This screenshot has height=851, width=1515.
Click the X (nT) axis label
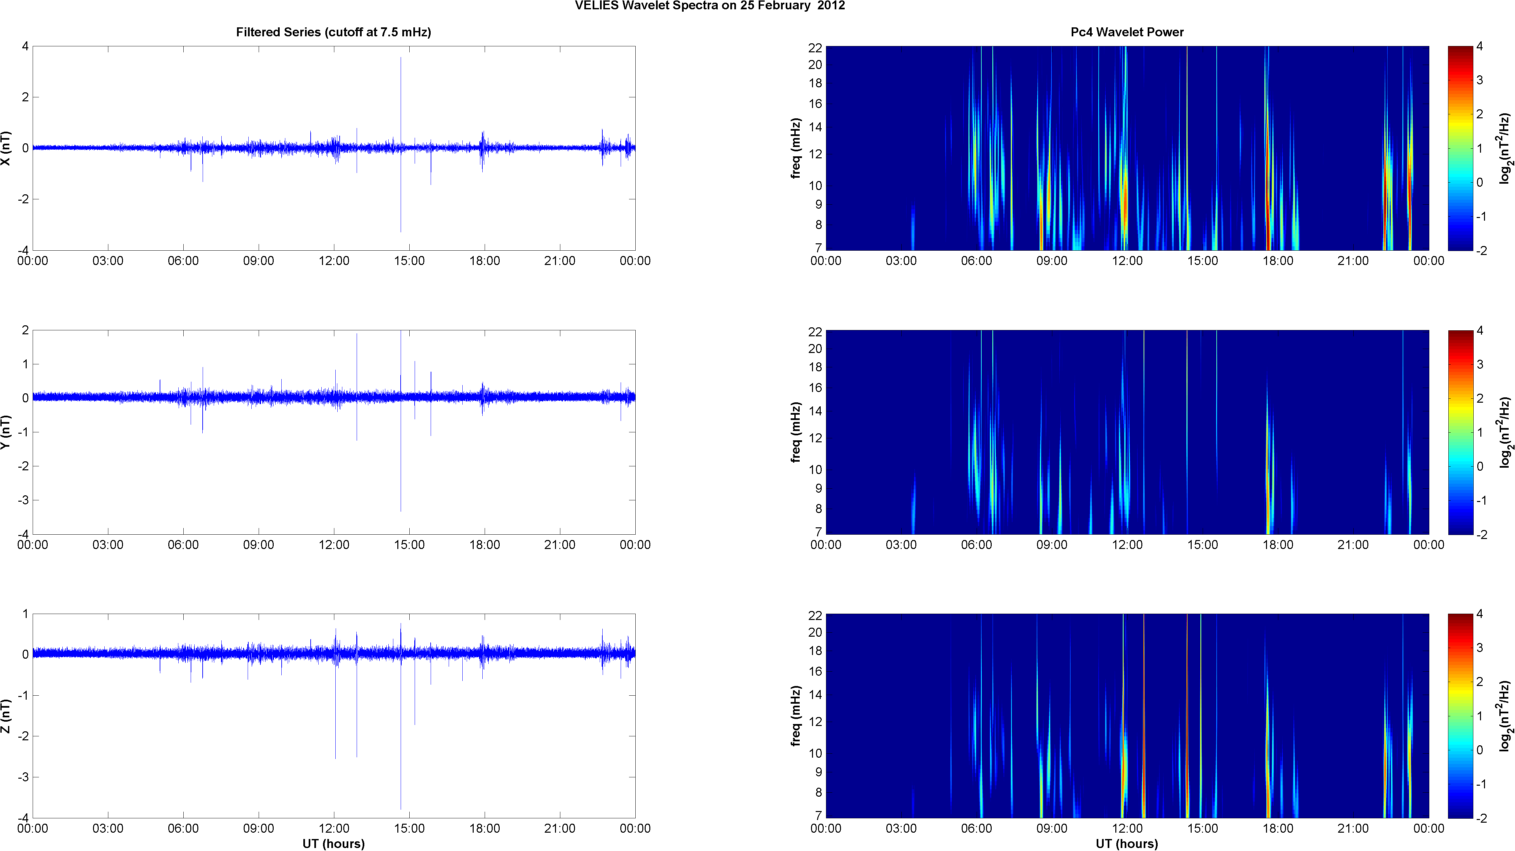tap(8, 148)
